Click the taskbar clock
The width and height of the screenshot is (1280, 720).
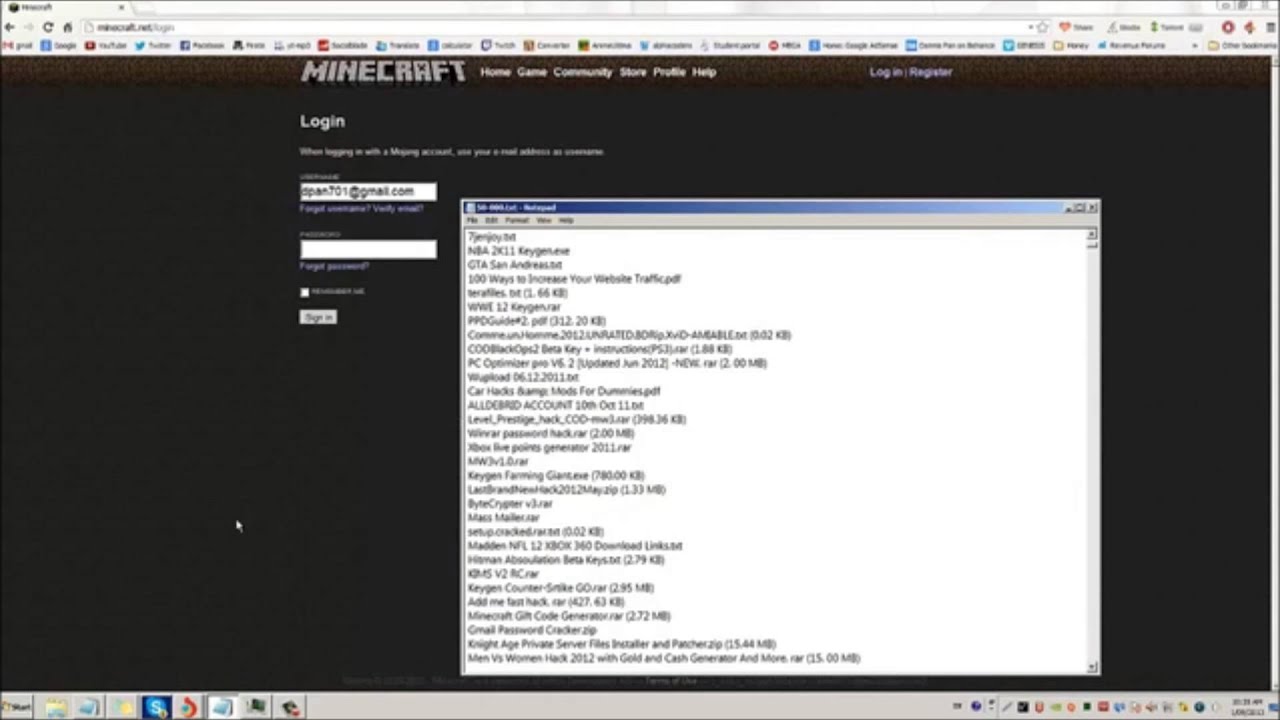point(1247,707)
